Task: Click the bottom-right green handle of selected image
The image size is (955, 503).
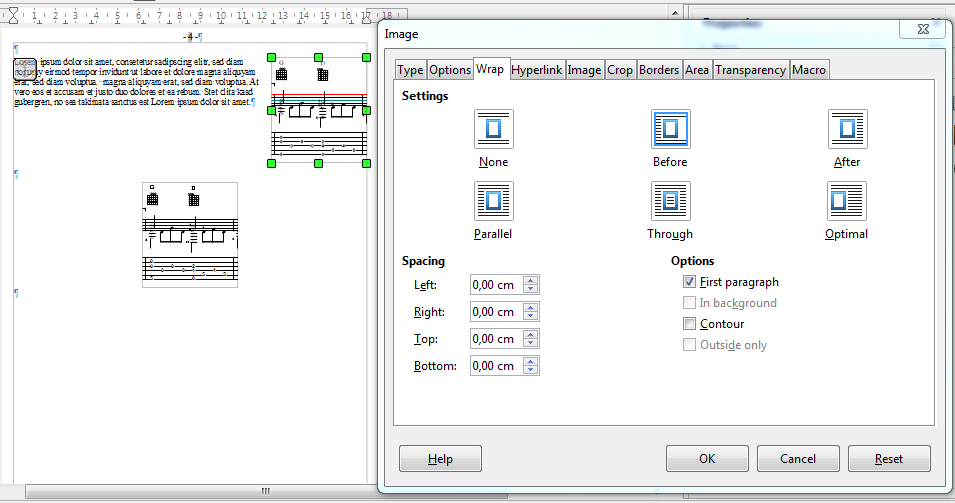Action: [366, 163]
